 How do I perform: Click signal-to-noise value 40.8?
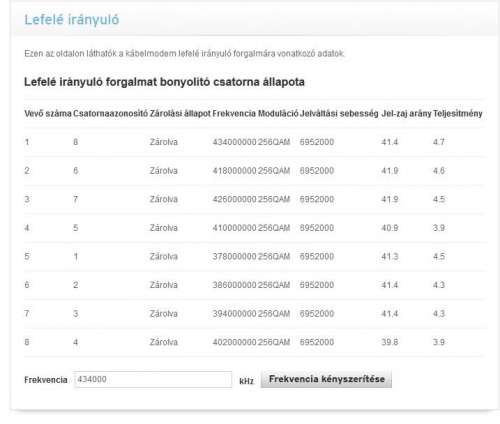(x=390, y=228)
